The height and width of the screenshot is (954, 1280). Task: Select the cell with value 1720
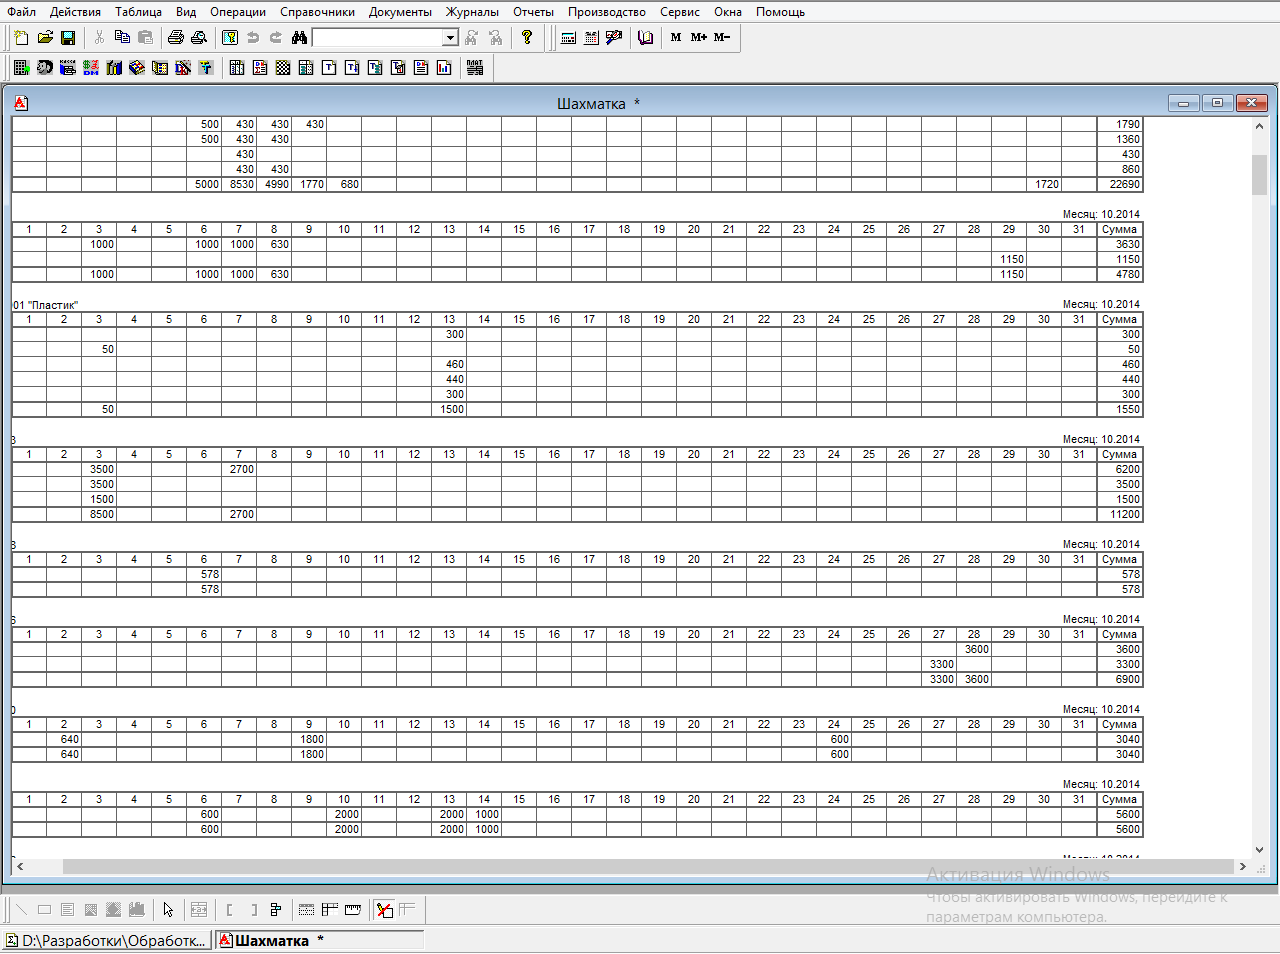pos(1044,184)
